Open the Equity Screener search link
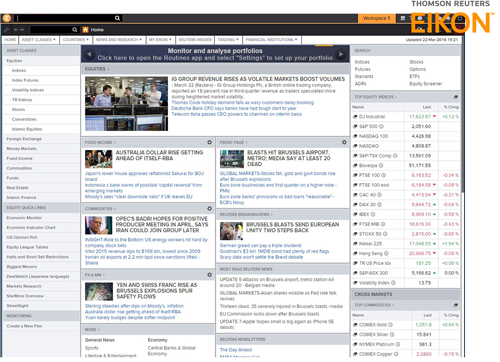Viewport: 500px width, 362px height. 426,84
